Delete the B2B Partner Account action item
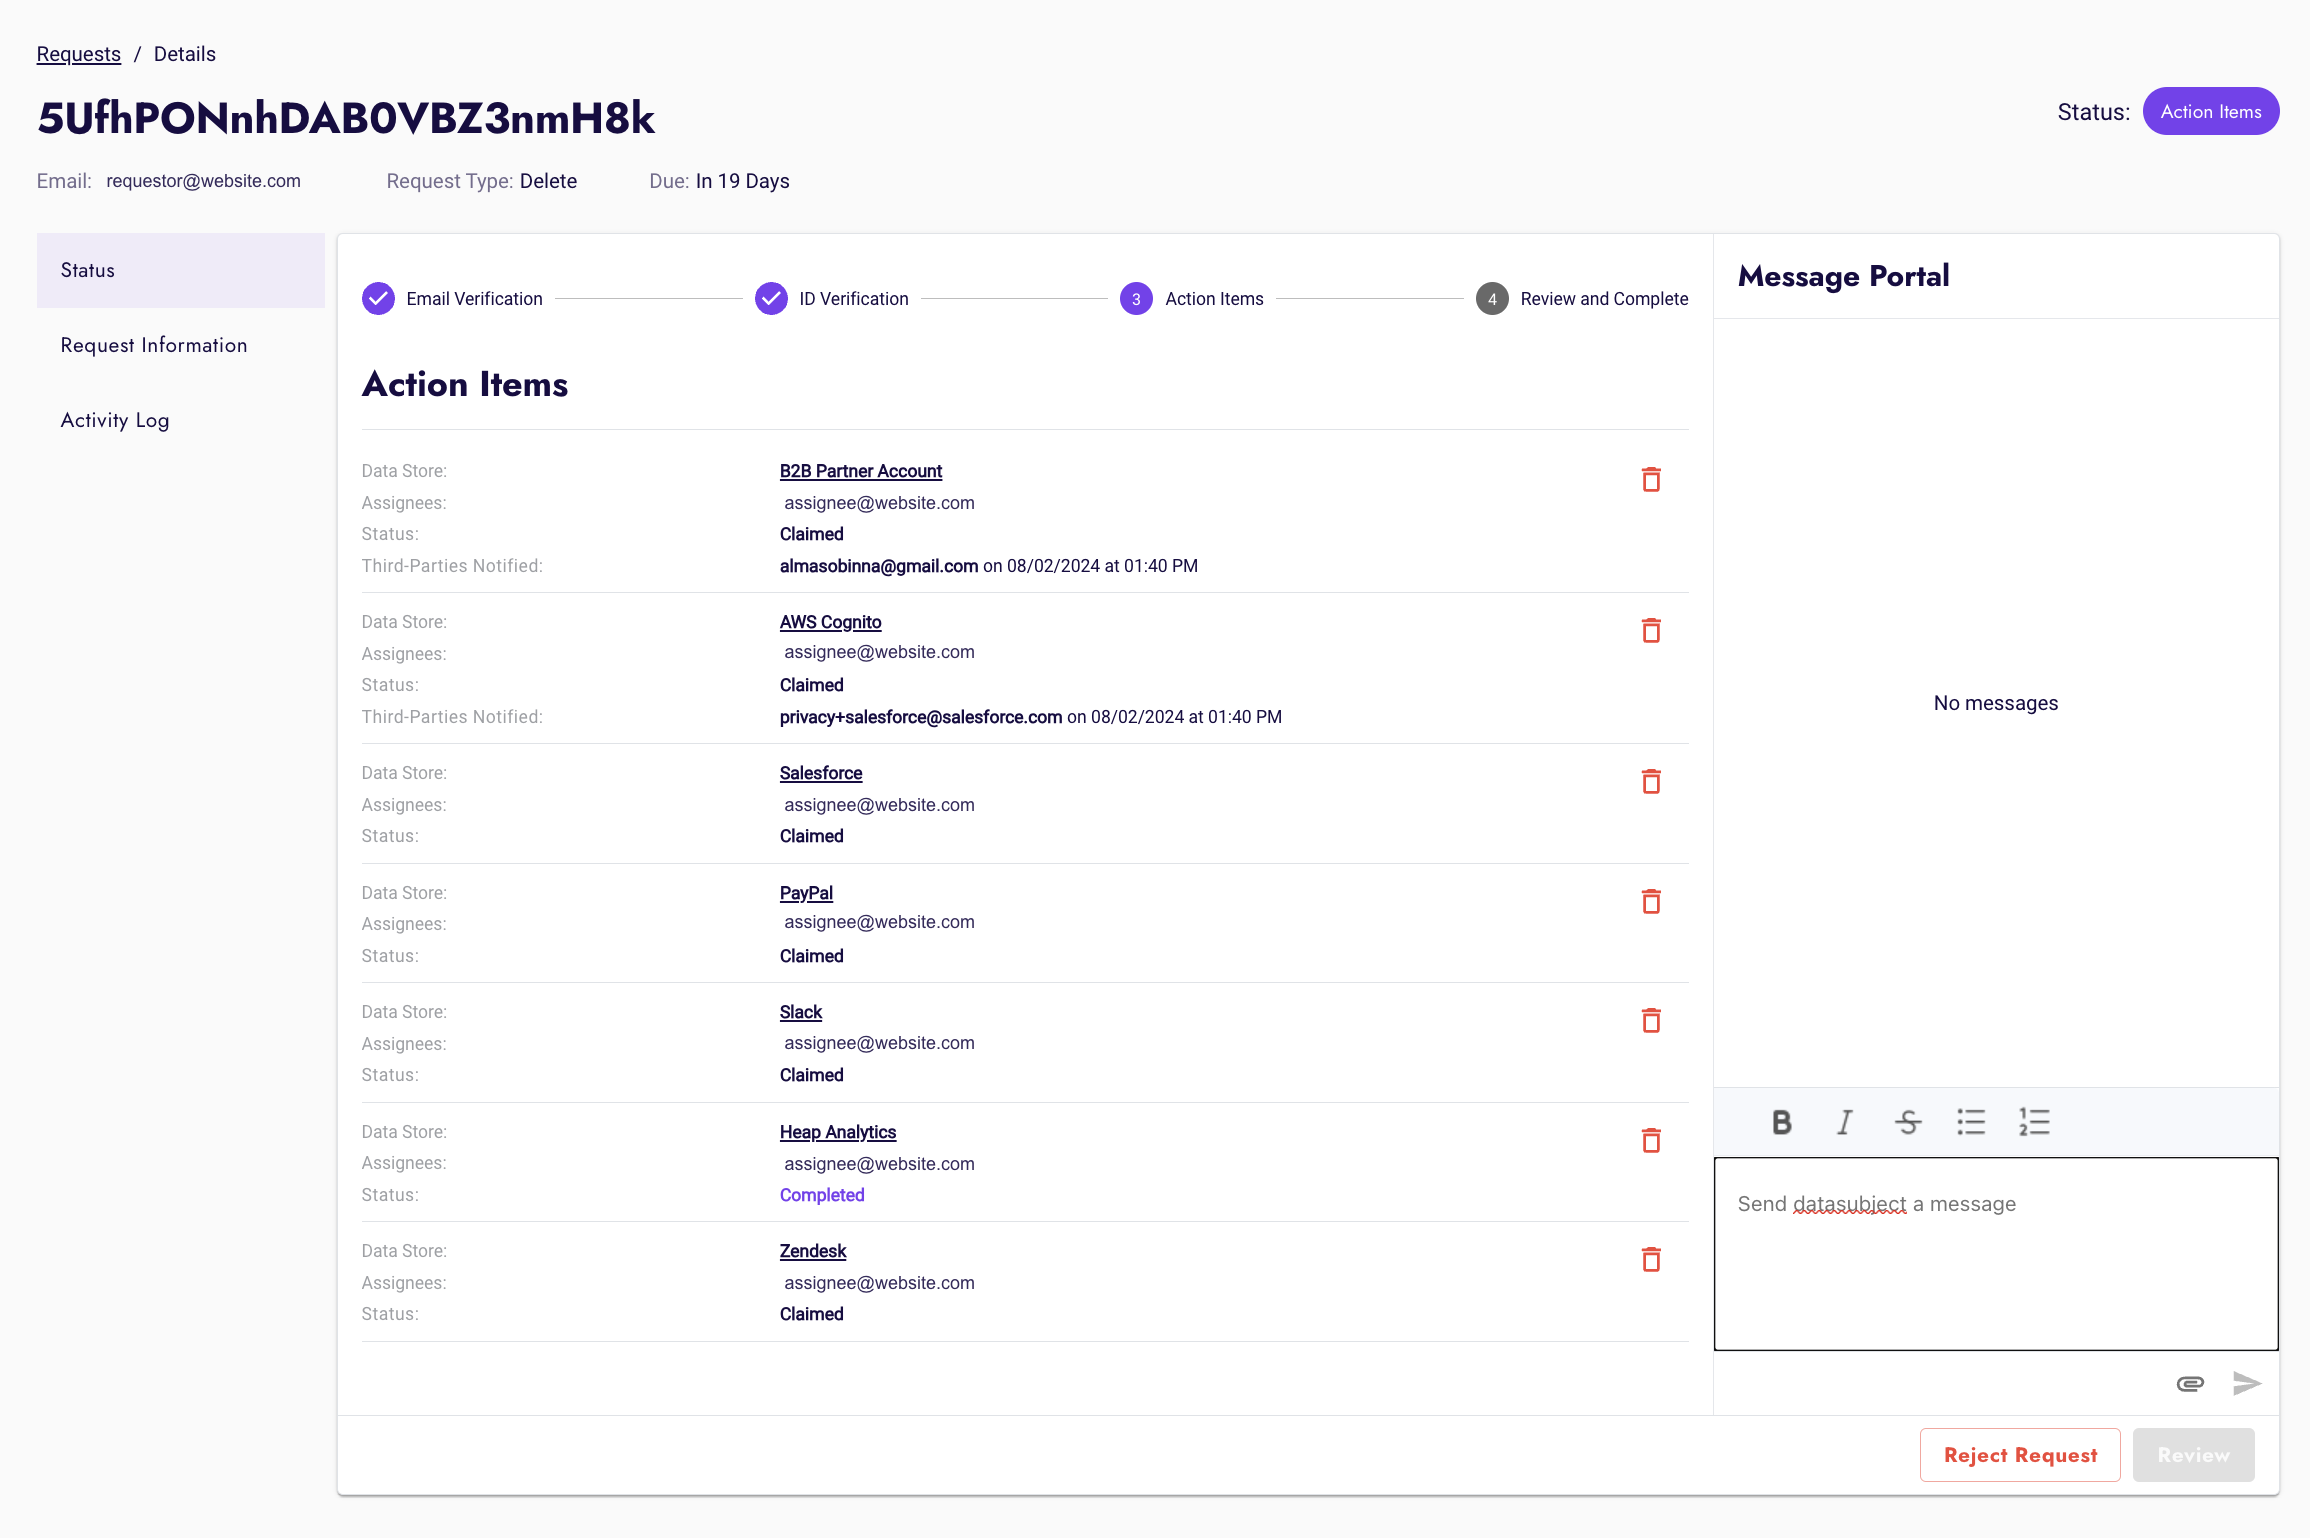Image resolution: width=2310 pixels, height=1538 pixels. tap(1651, 480)
